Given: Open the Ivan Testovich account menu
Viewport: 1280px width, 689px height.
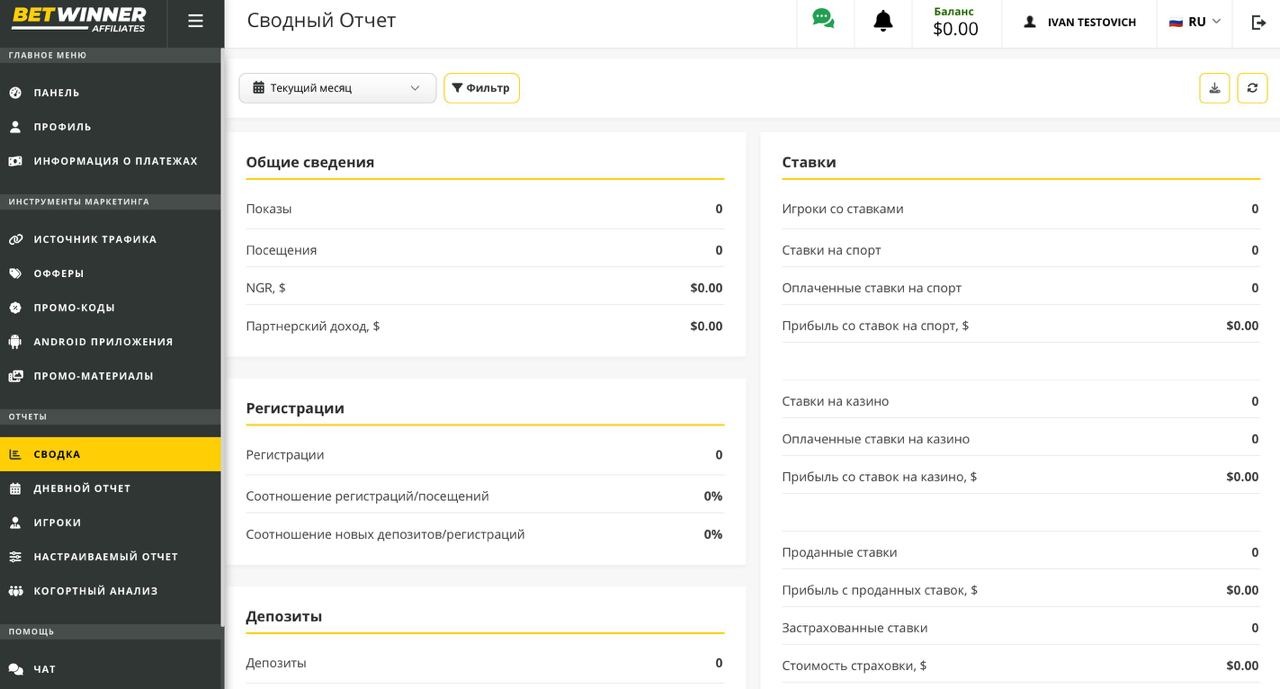Looking at the screenshot, I should pyautogui.click(x=1091, y=22).
